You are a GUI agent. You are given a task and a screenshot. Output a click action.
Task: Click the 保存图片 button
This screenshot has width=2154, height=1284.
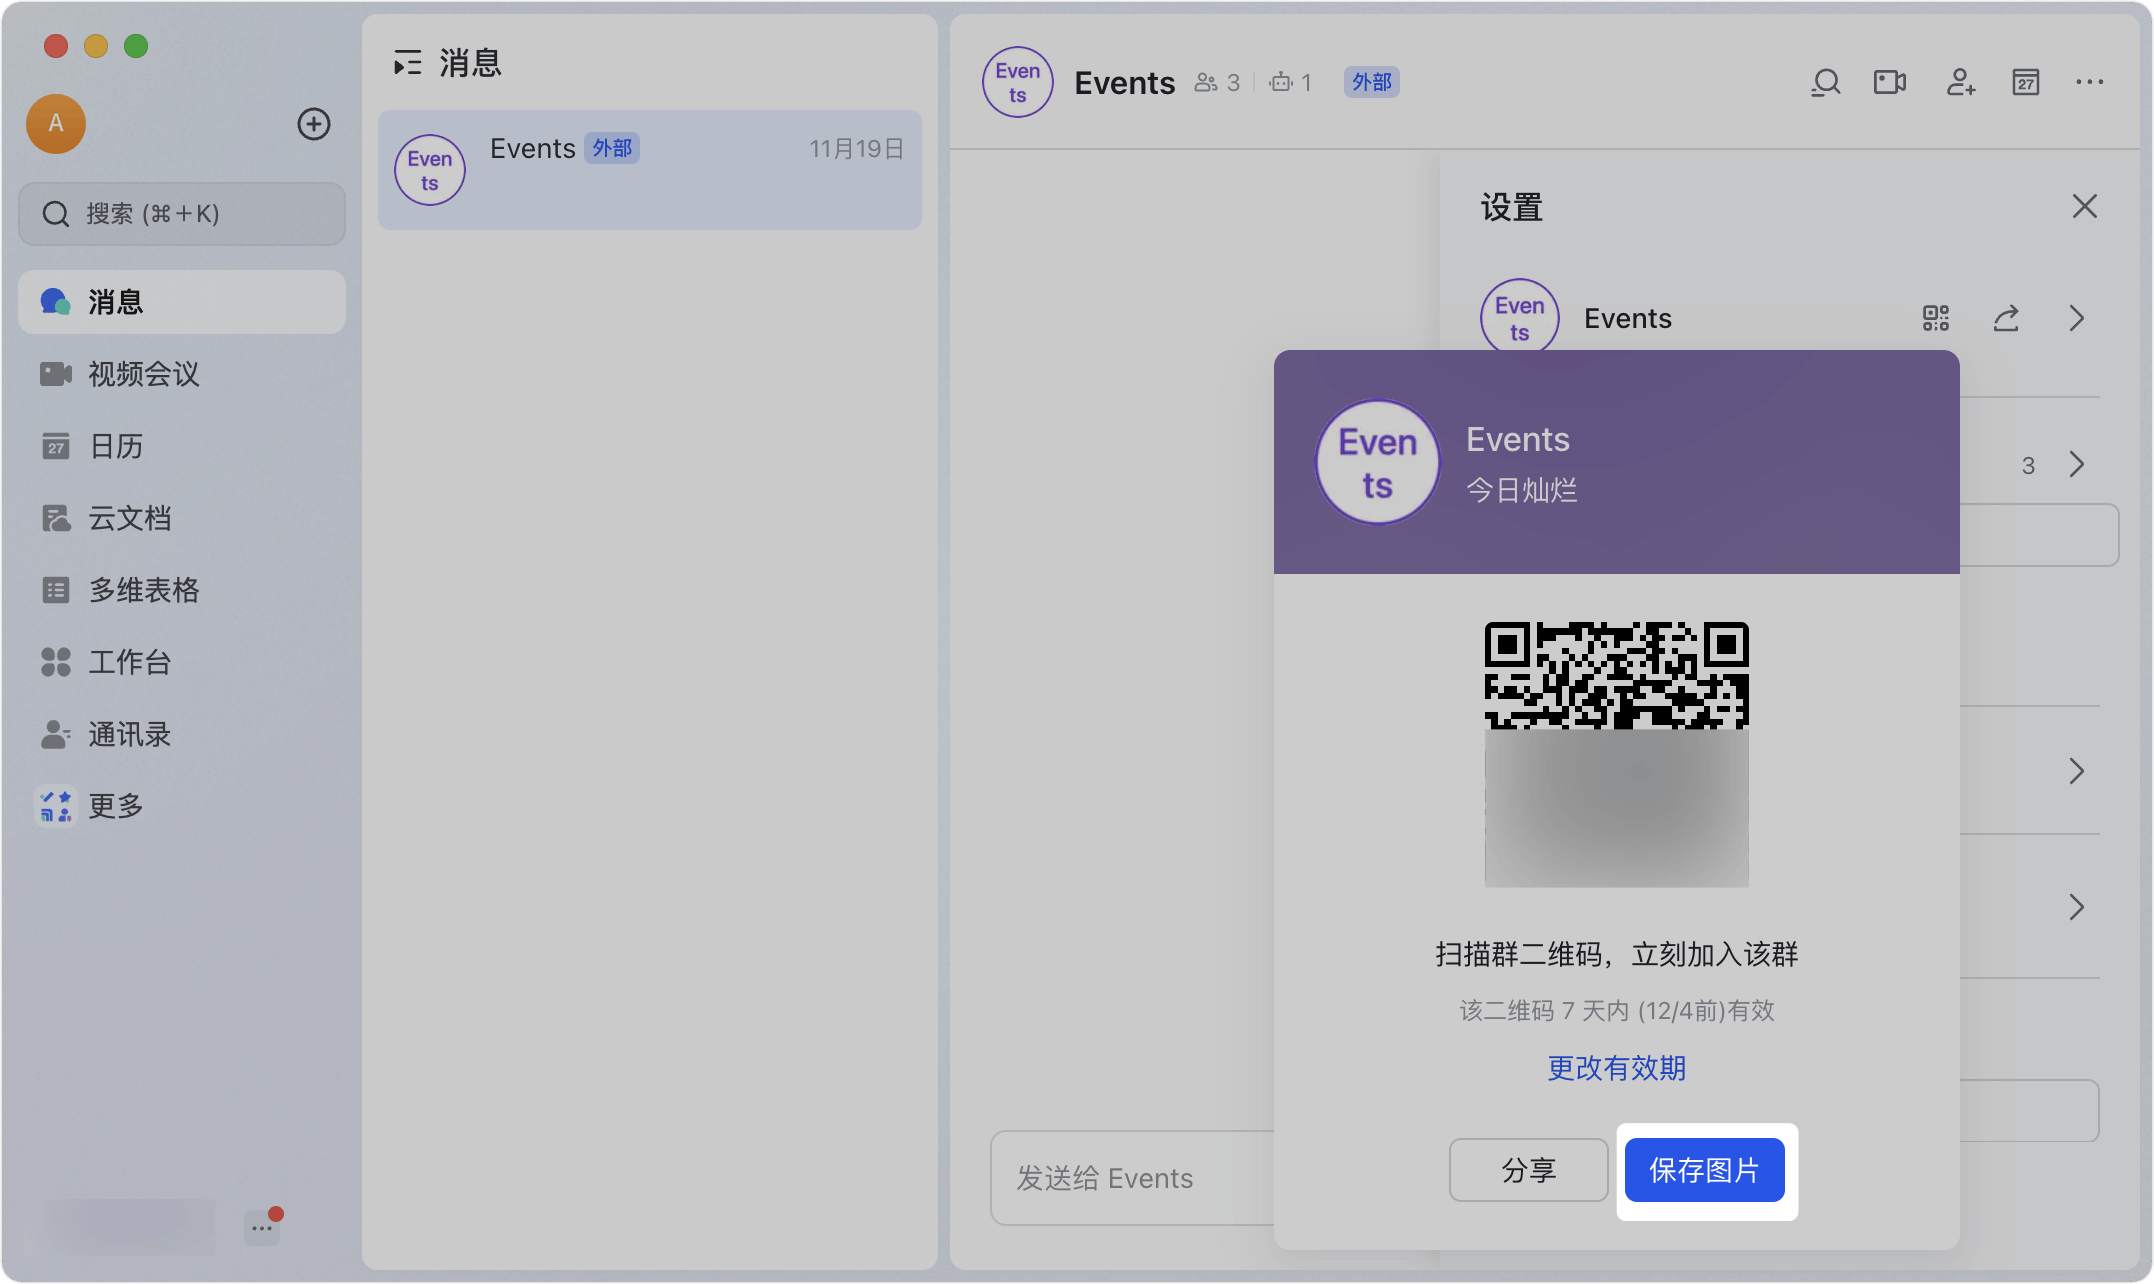[1705, 1170]
